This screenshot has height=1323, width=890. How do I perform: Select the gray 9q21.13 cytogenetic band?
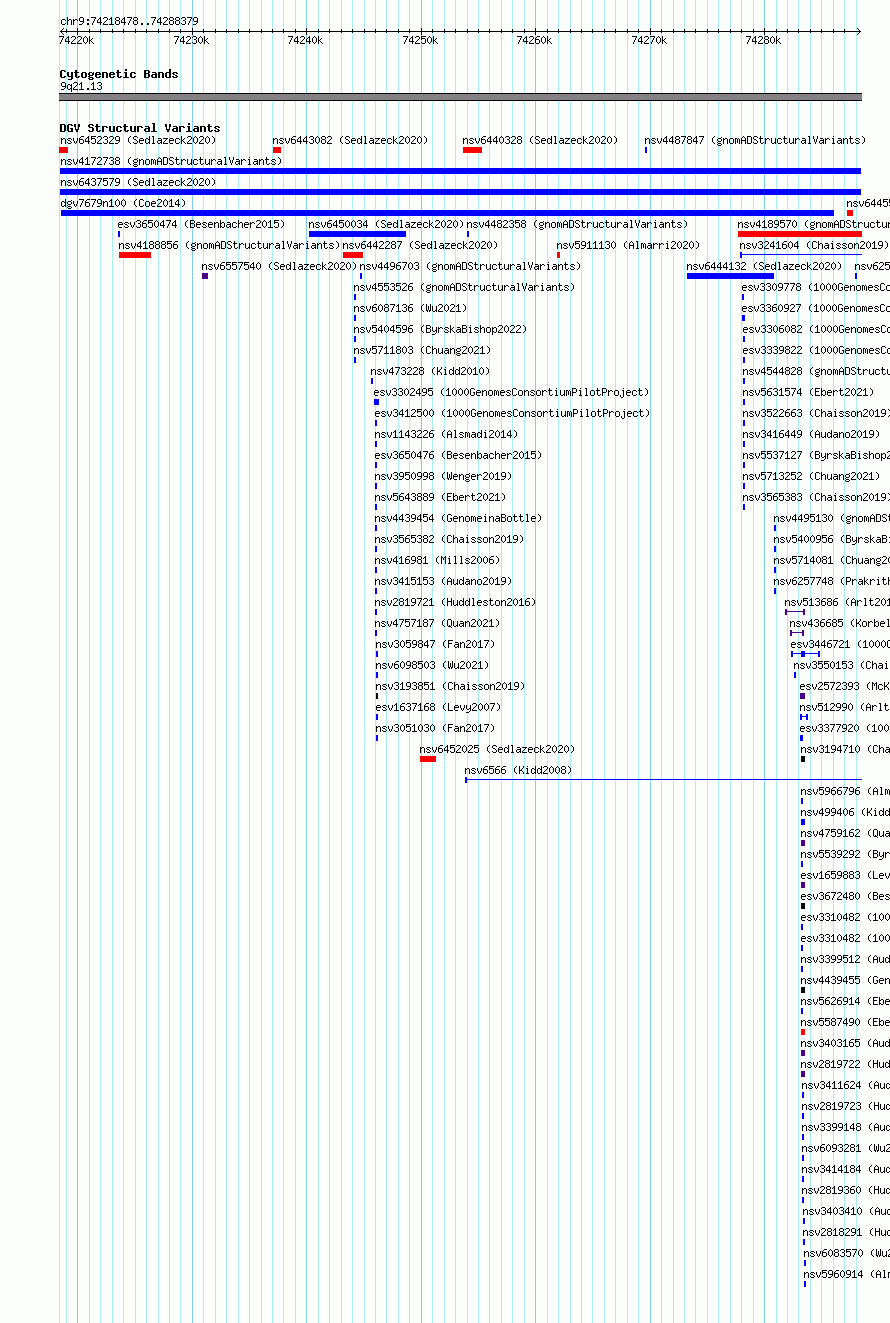coord(460,97)
